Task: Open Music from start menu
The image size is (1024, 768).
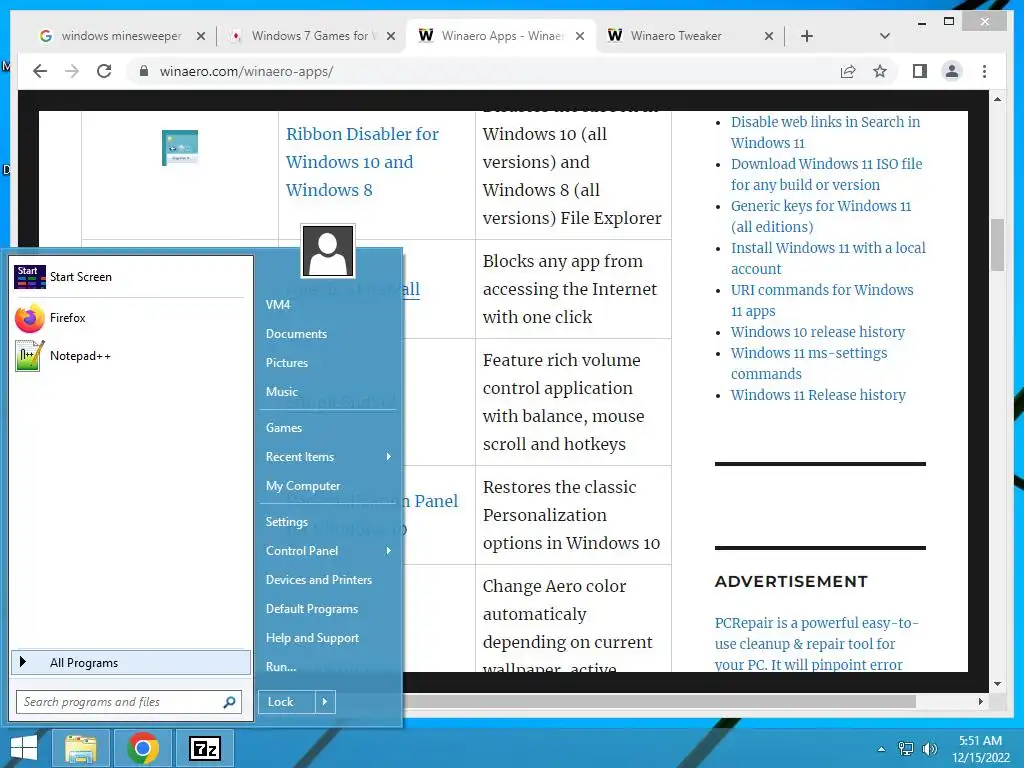Action: tap(281, 392)
